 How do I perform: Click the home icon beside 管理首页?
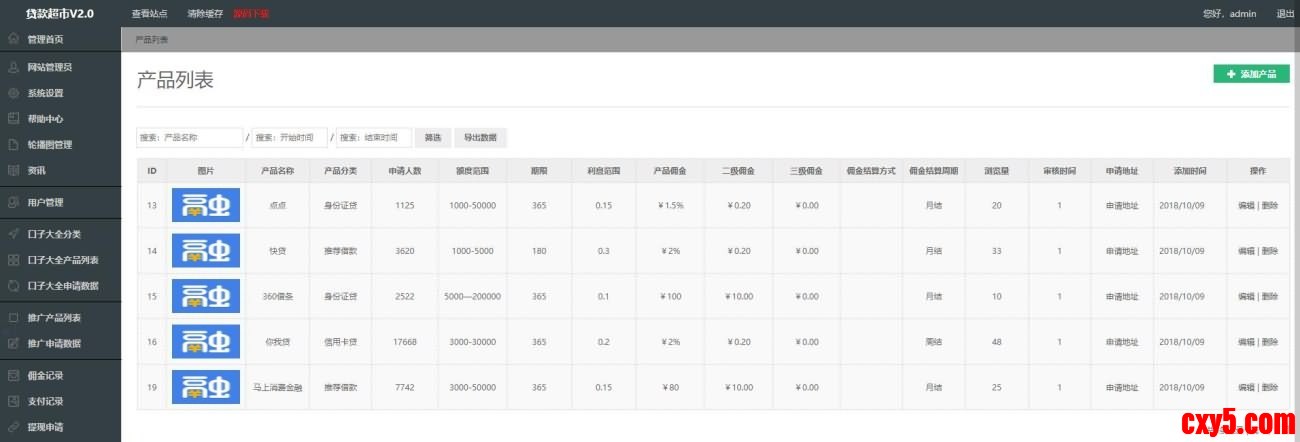(13, 39)
